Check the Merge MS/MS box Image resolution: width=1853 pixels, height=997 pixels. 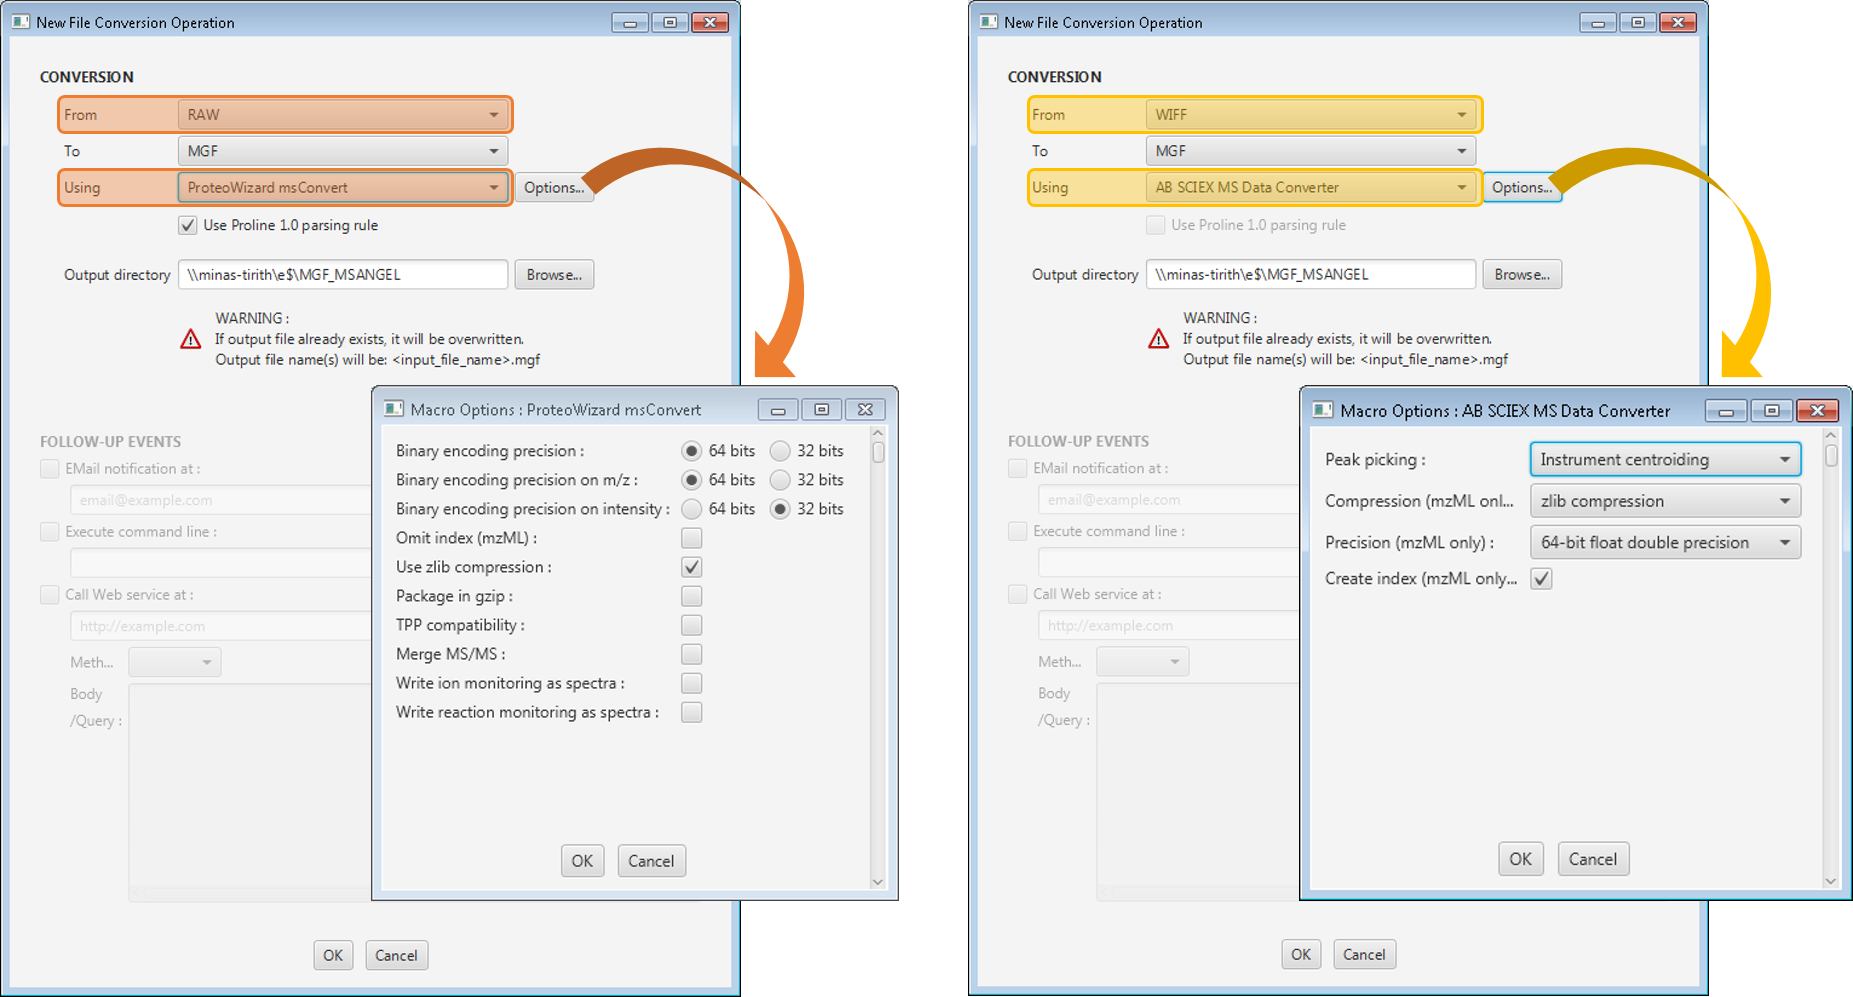coord(691,654)
